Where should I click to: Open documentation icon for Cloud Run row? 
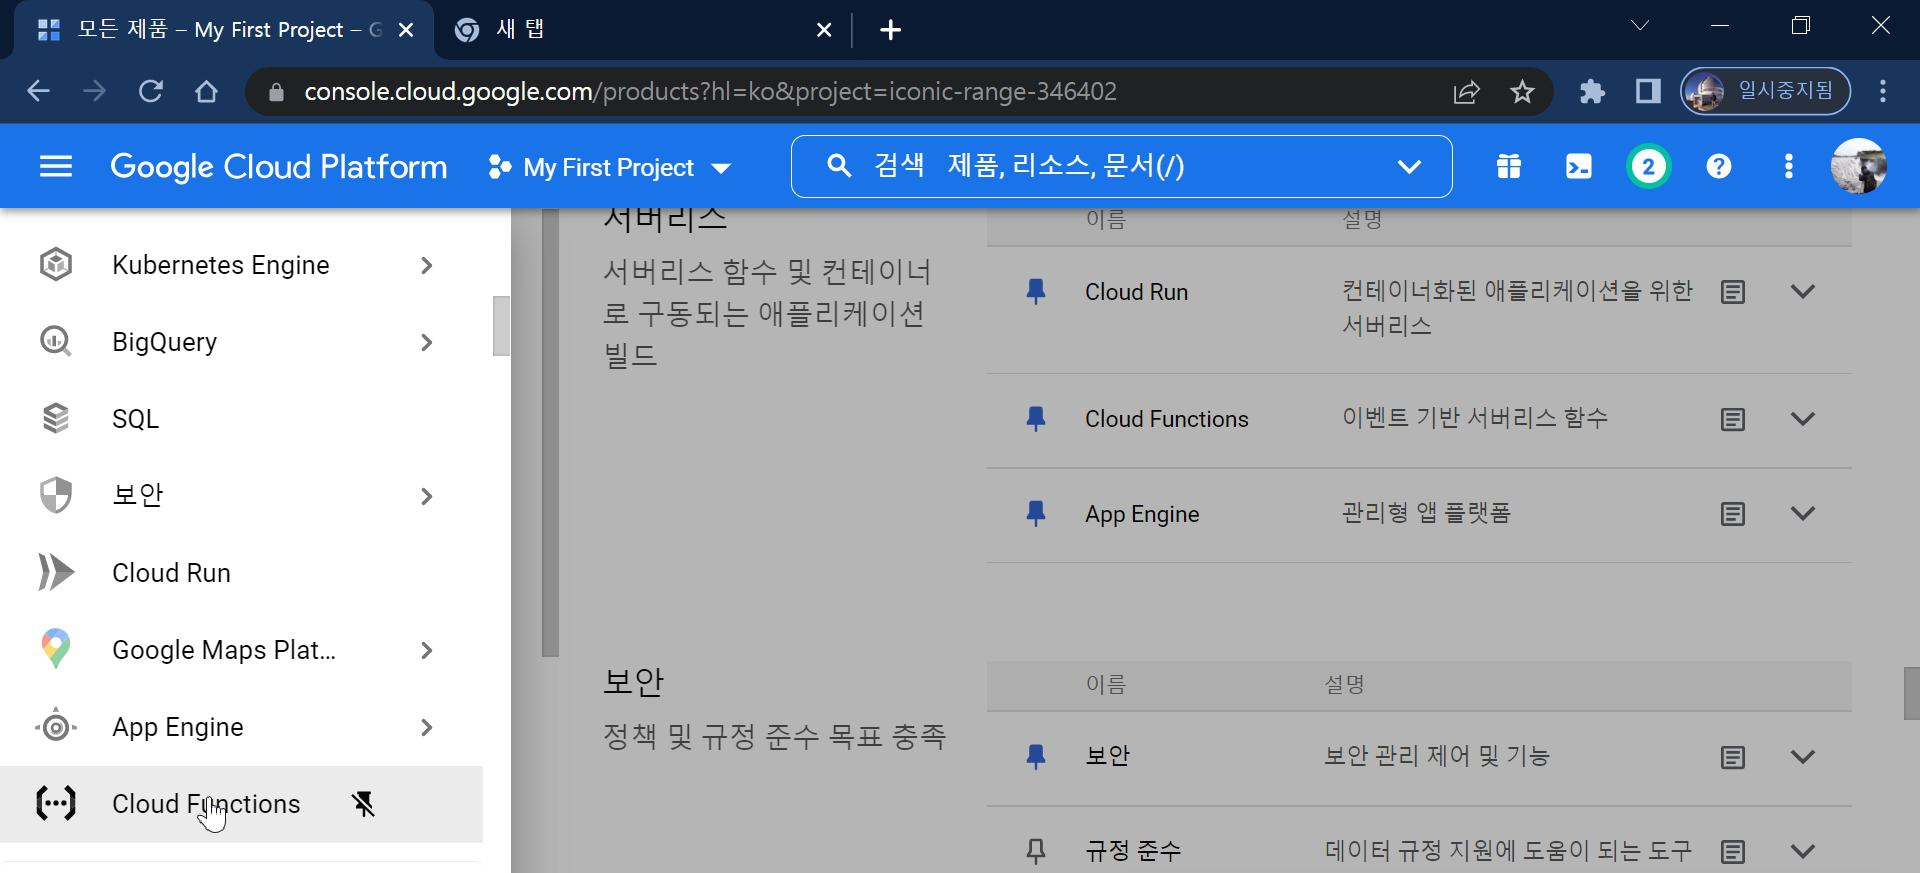[x=1733, y=292]
